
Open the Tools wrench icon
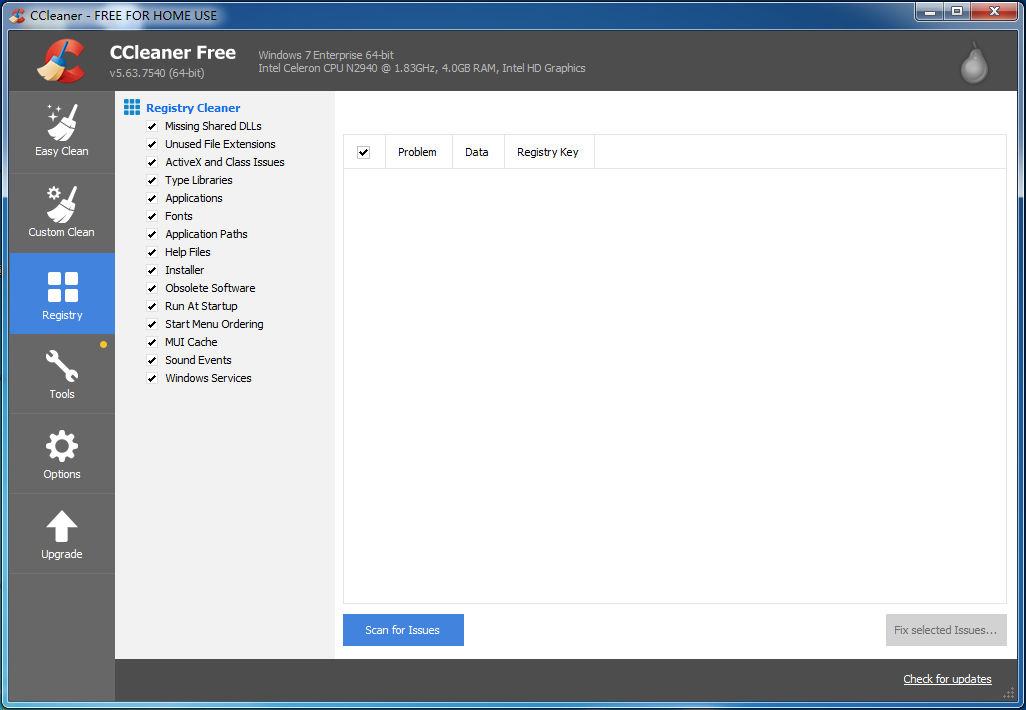click(x=62, y=366)
